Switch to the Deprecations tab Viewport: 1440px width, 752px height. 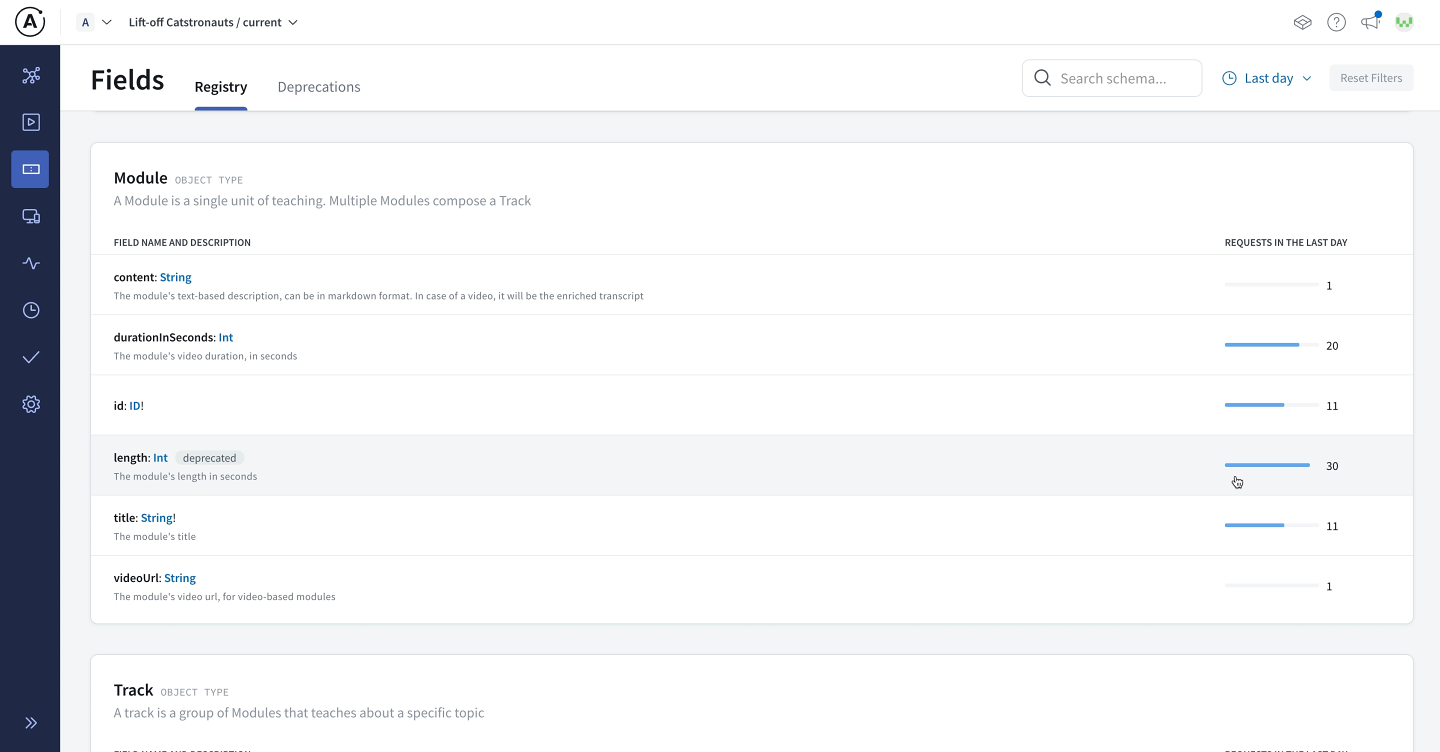pos(319,87)
